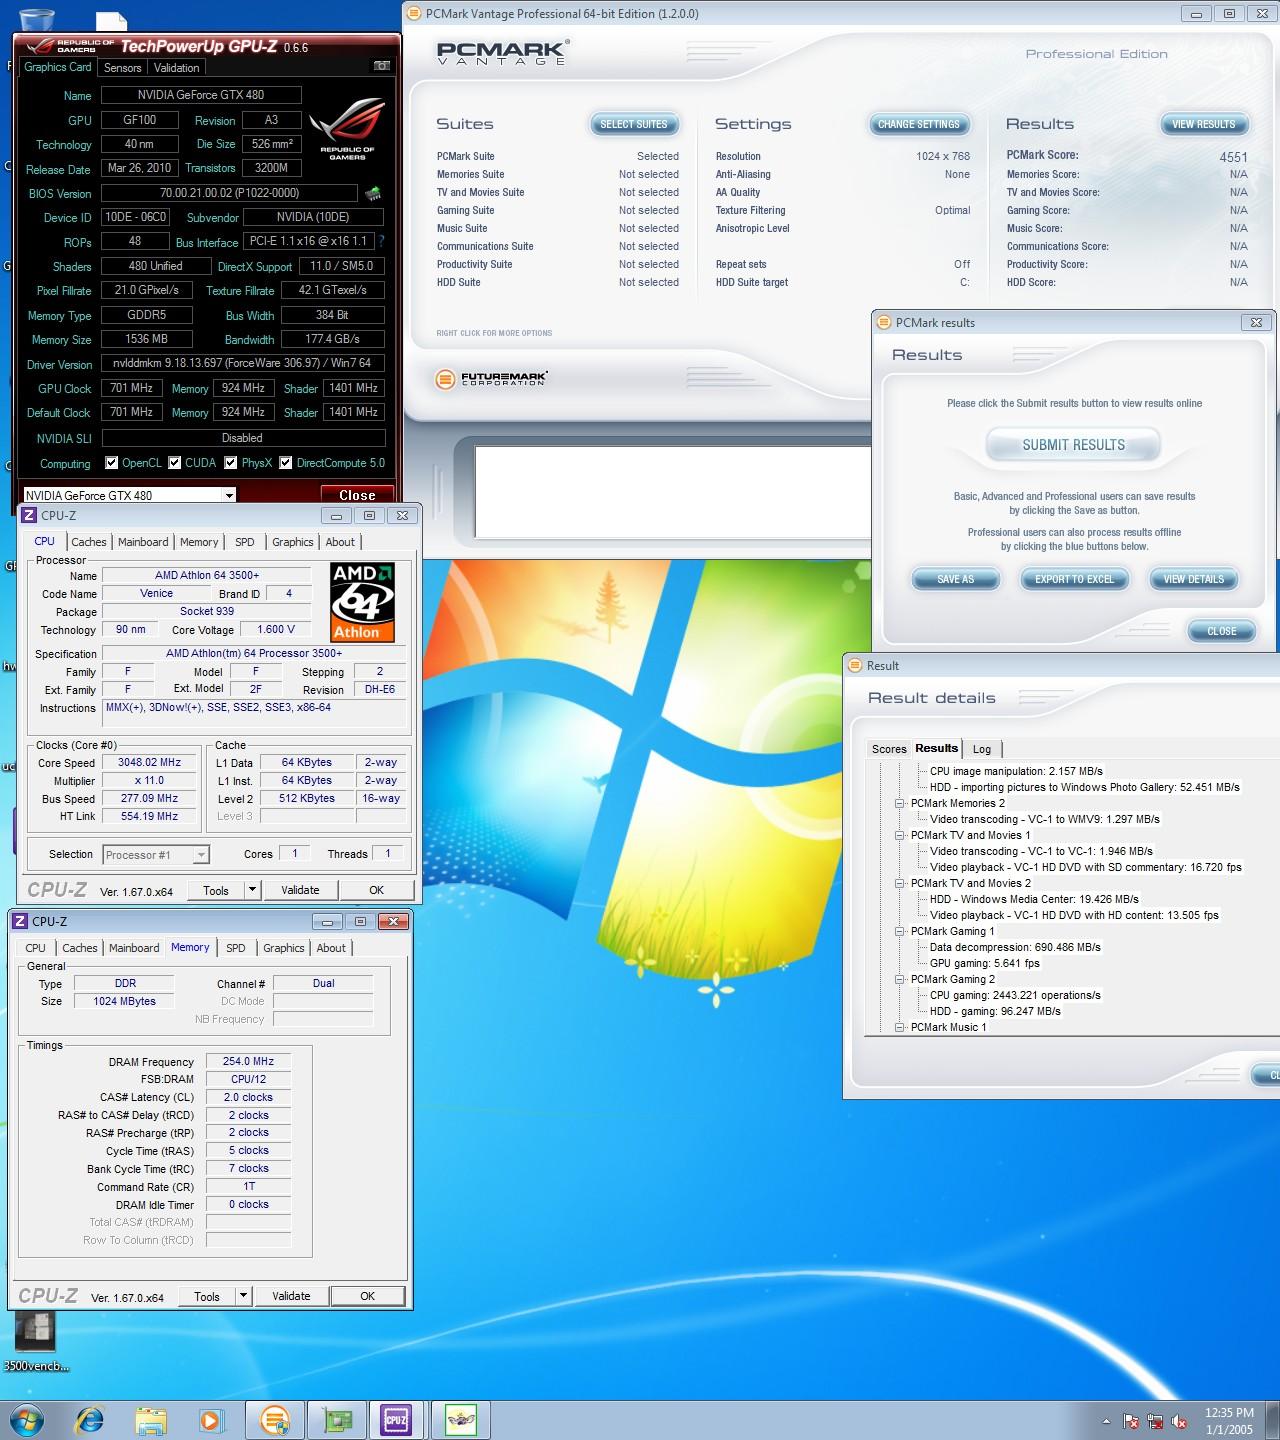This screenshot has height=1440, width=1280.
Task: Toggle the PhysX checkbox
Action: point(231,463)
